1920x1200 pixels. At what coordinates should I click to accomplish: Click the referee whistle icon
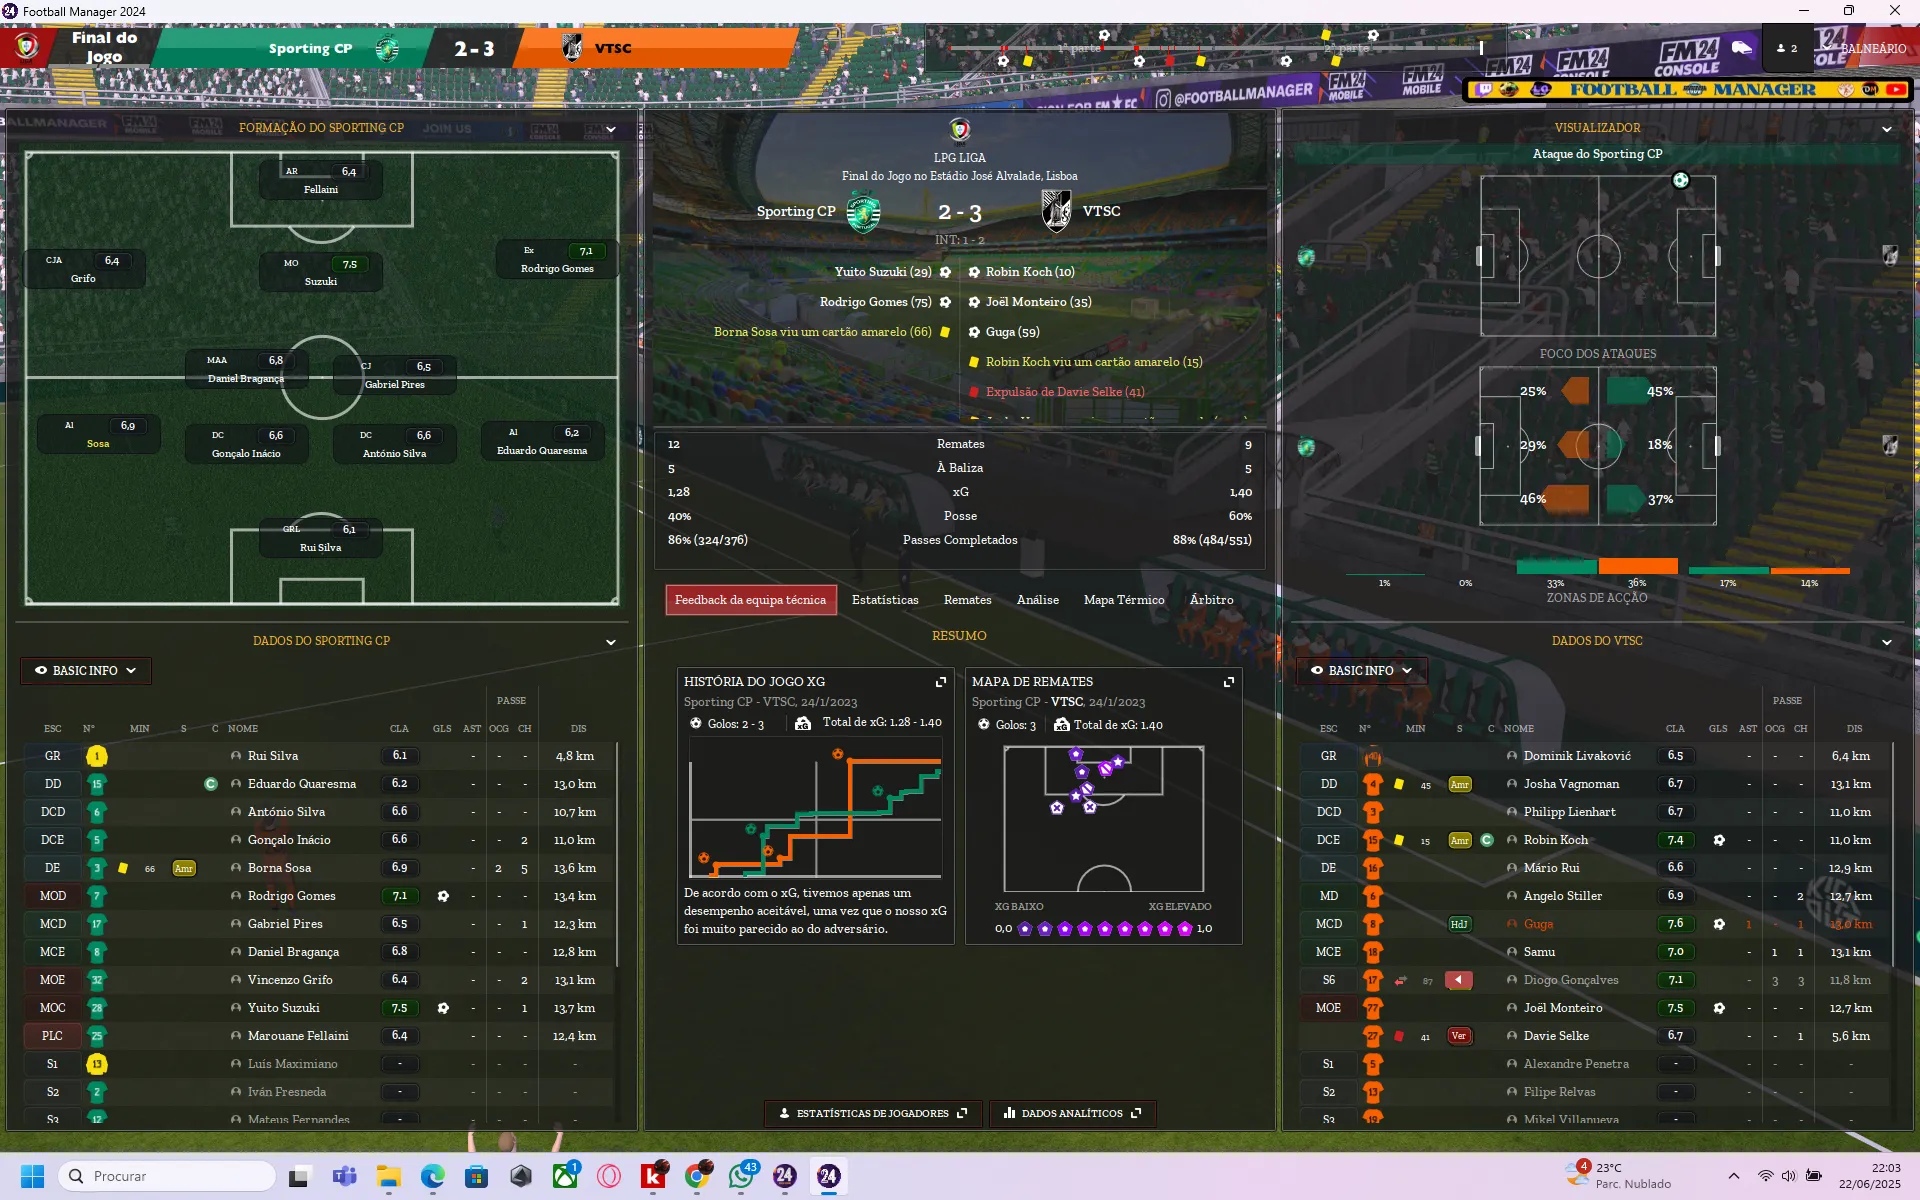1742,47
